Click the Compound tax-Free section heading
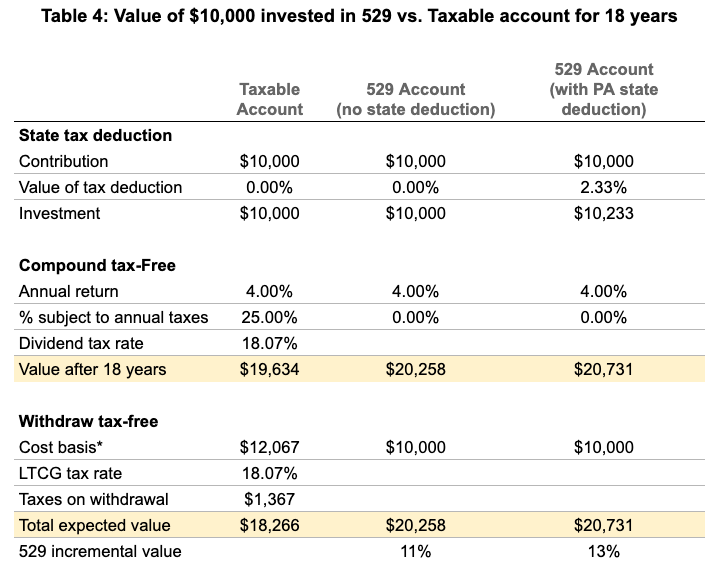This screenshot has height=588, width=718. click(x=97, y=266)
